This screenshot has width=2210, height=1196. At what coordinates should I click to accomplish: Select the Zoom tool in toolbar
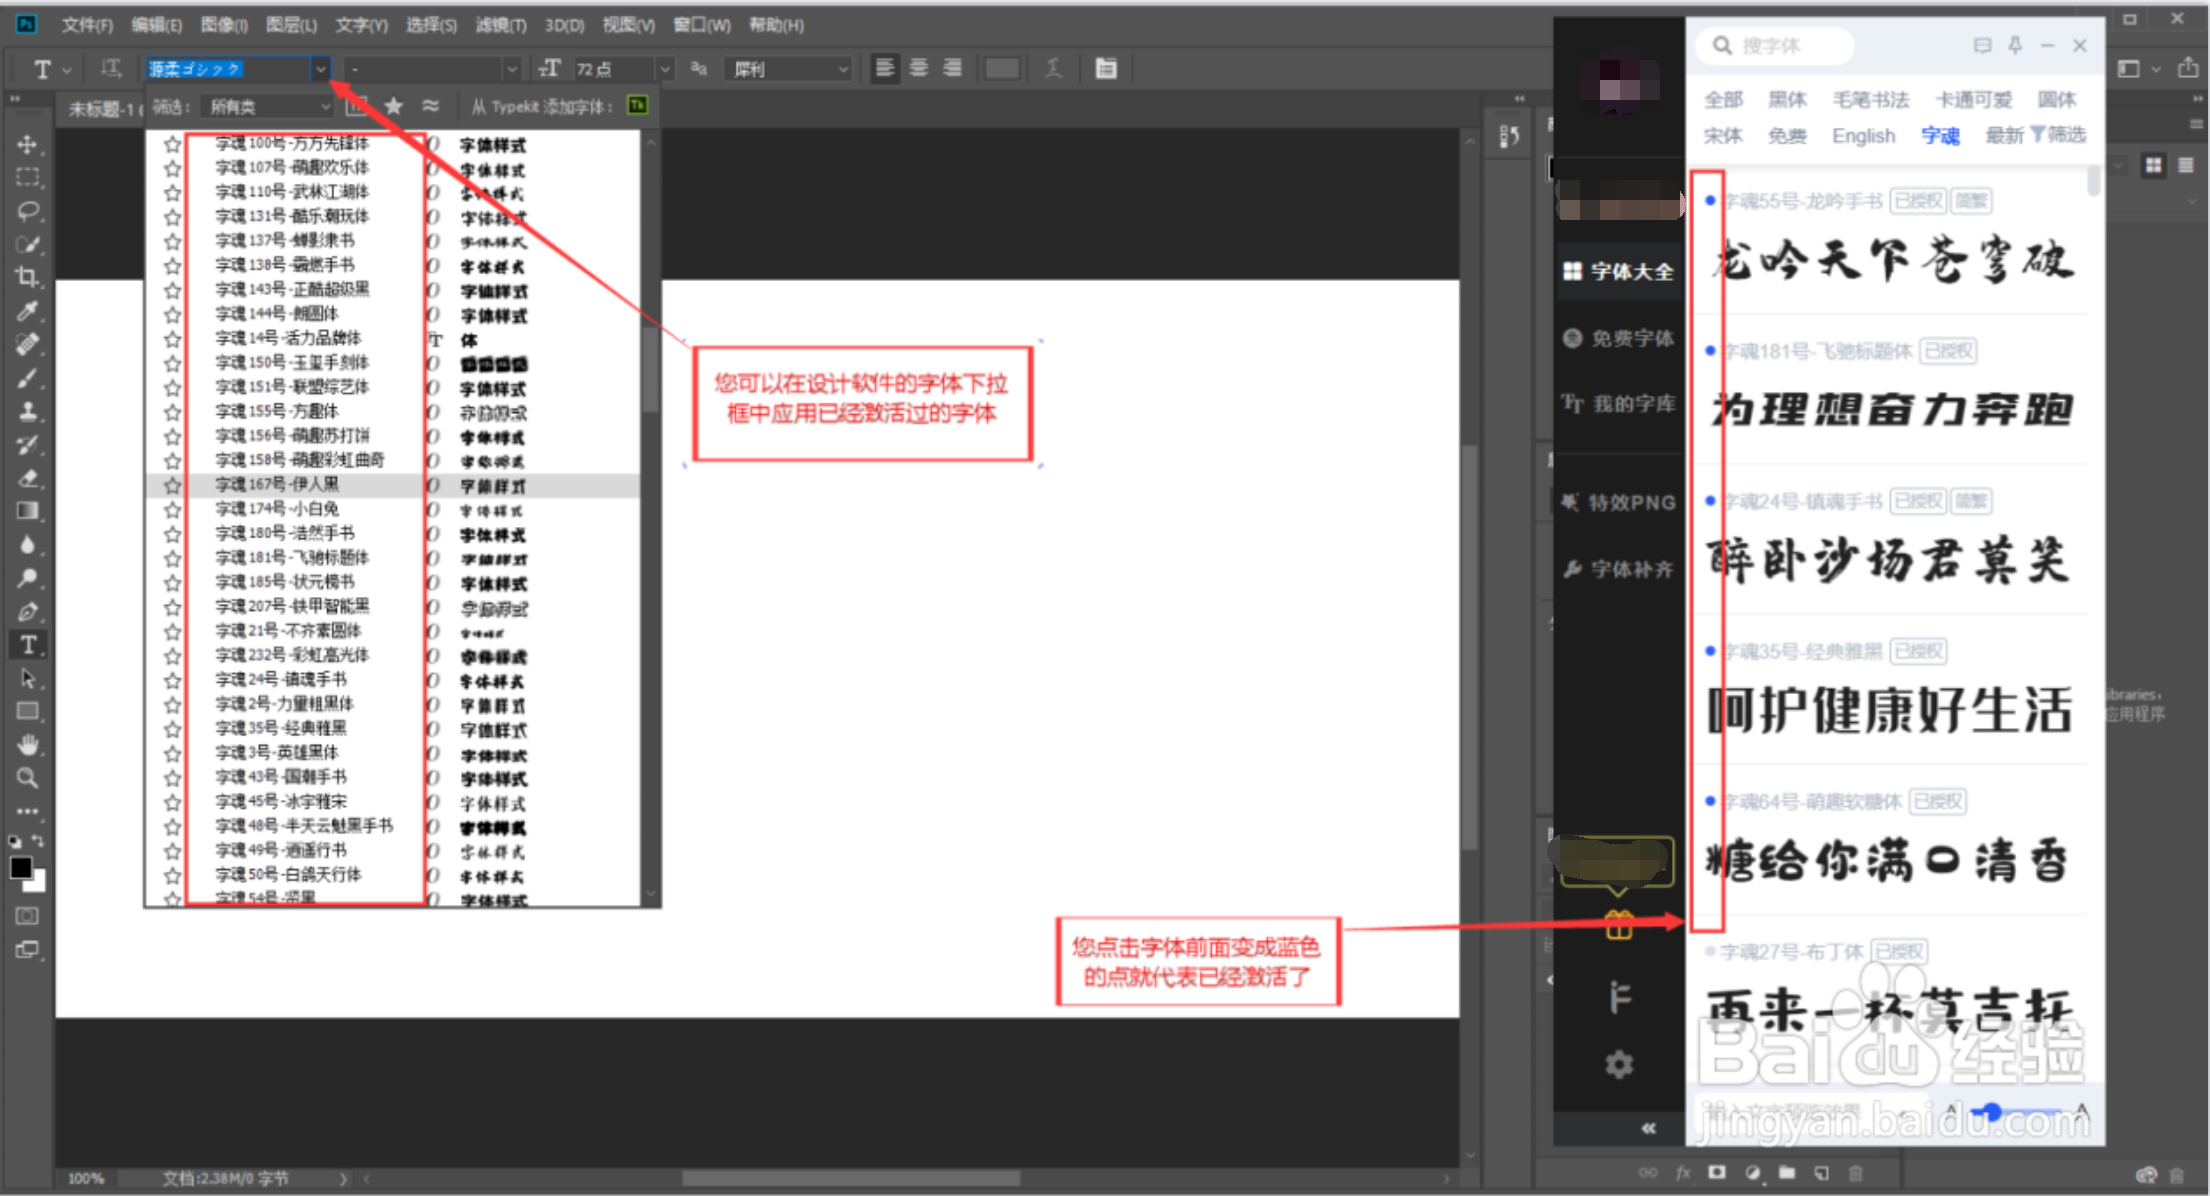click(27, 778)
